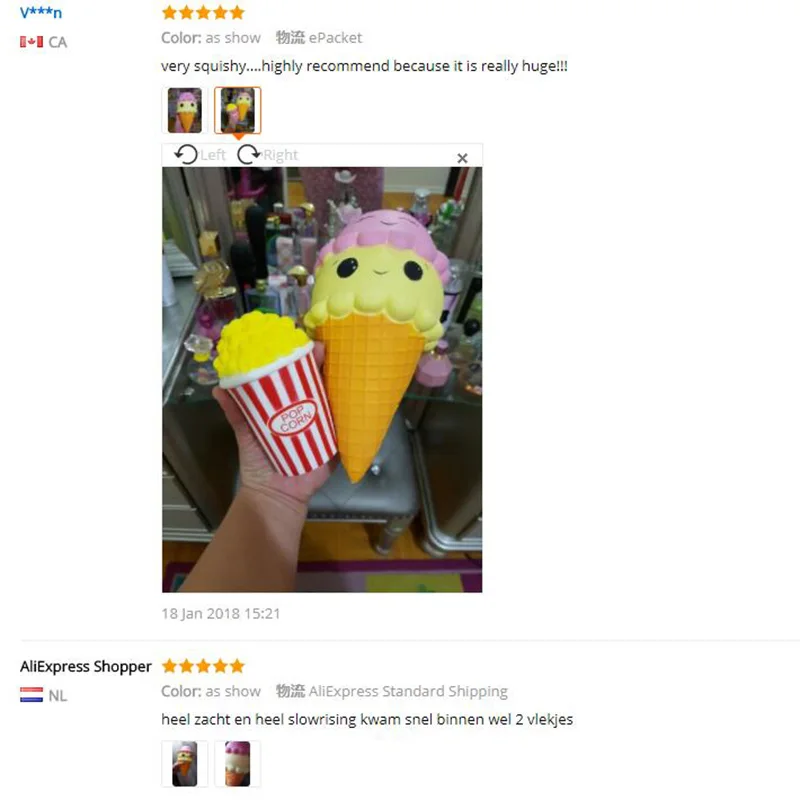The image size is (800, 800).
Task: Click the 'very squishy' review text
Action: click(364, 66)
